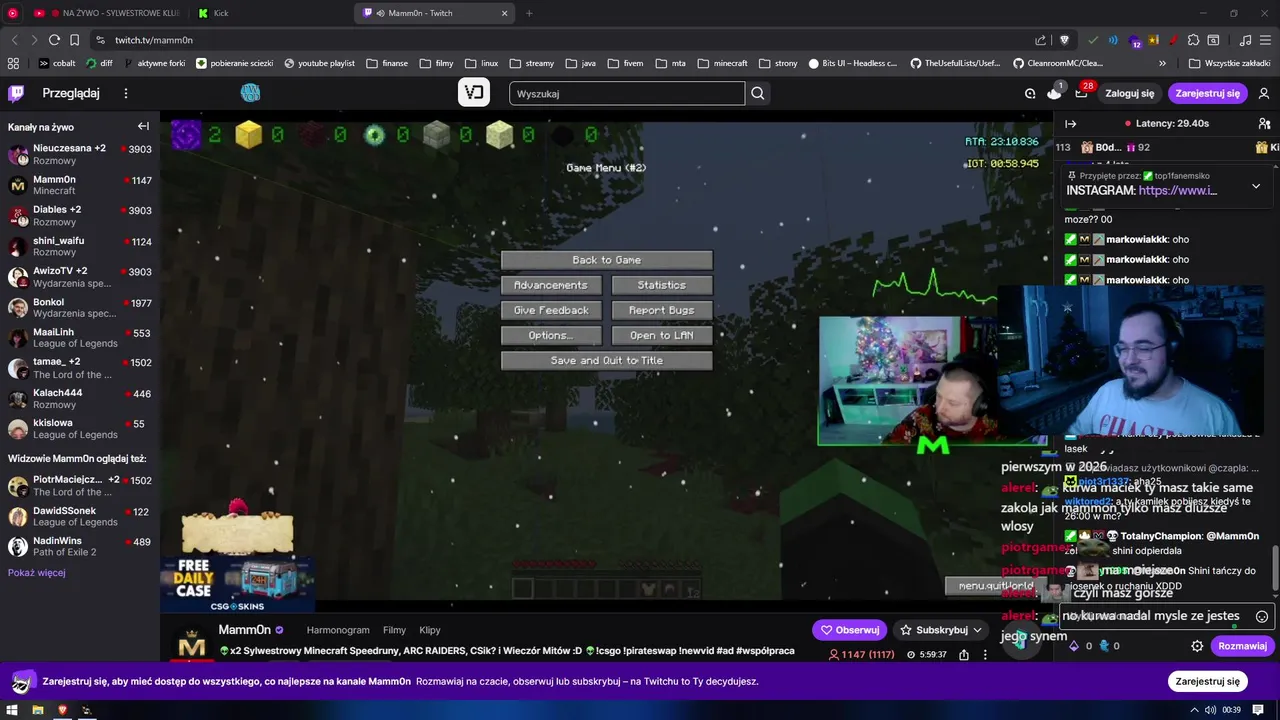Click Zarejestruj się in bottom banner
This screenshot has width=1280, height=720.
[1207, 681]
